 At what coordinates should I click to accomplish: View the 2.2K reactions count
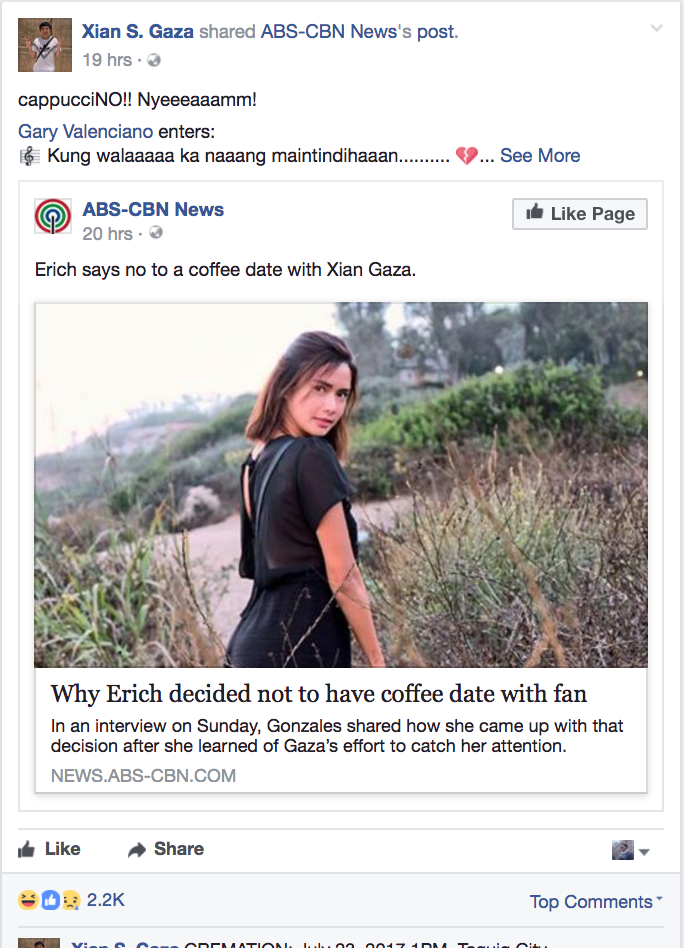tap(105, 900)
